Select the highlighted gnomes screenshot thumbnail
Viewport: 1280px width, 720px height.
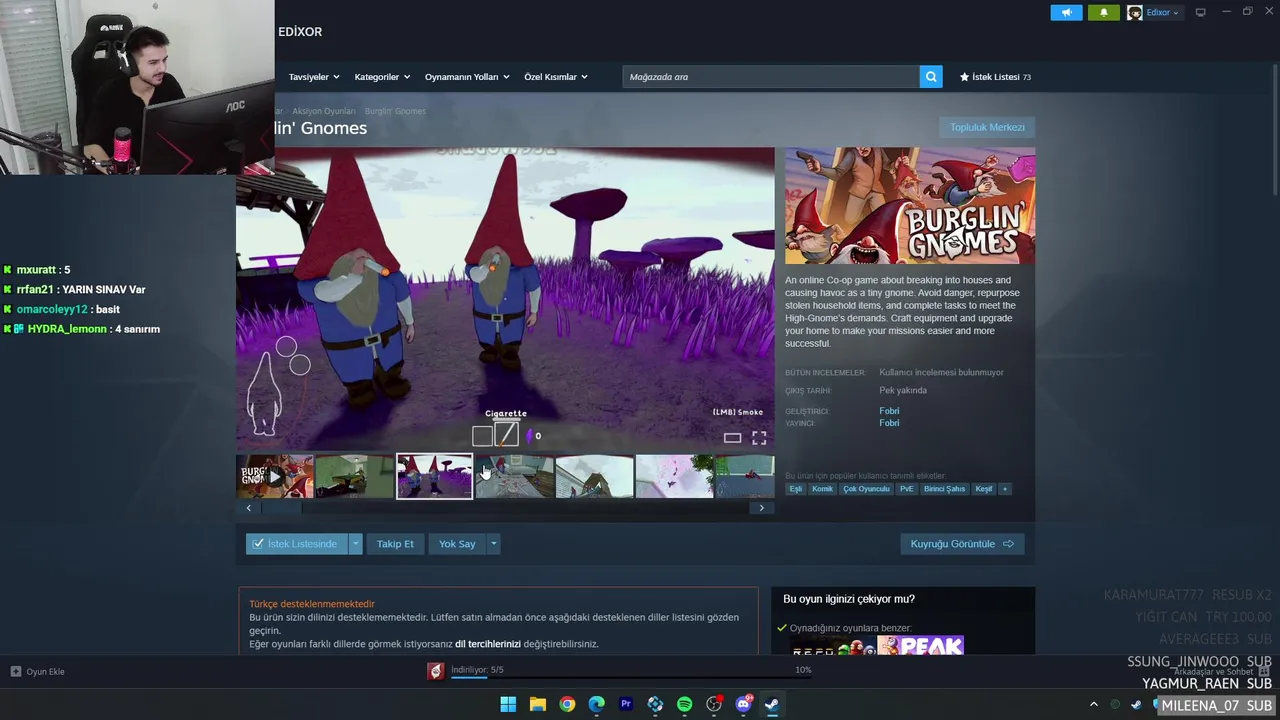(x=434, y=477)
